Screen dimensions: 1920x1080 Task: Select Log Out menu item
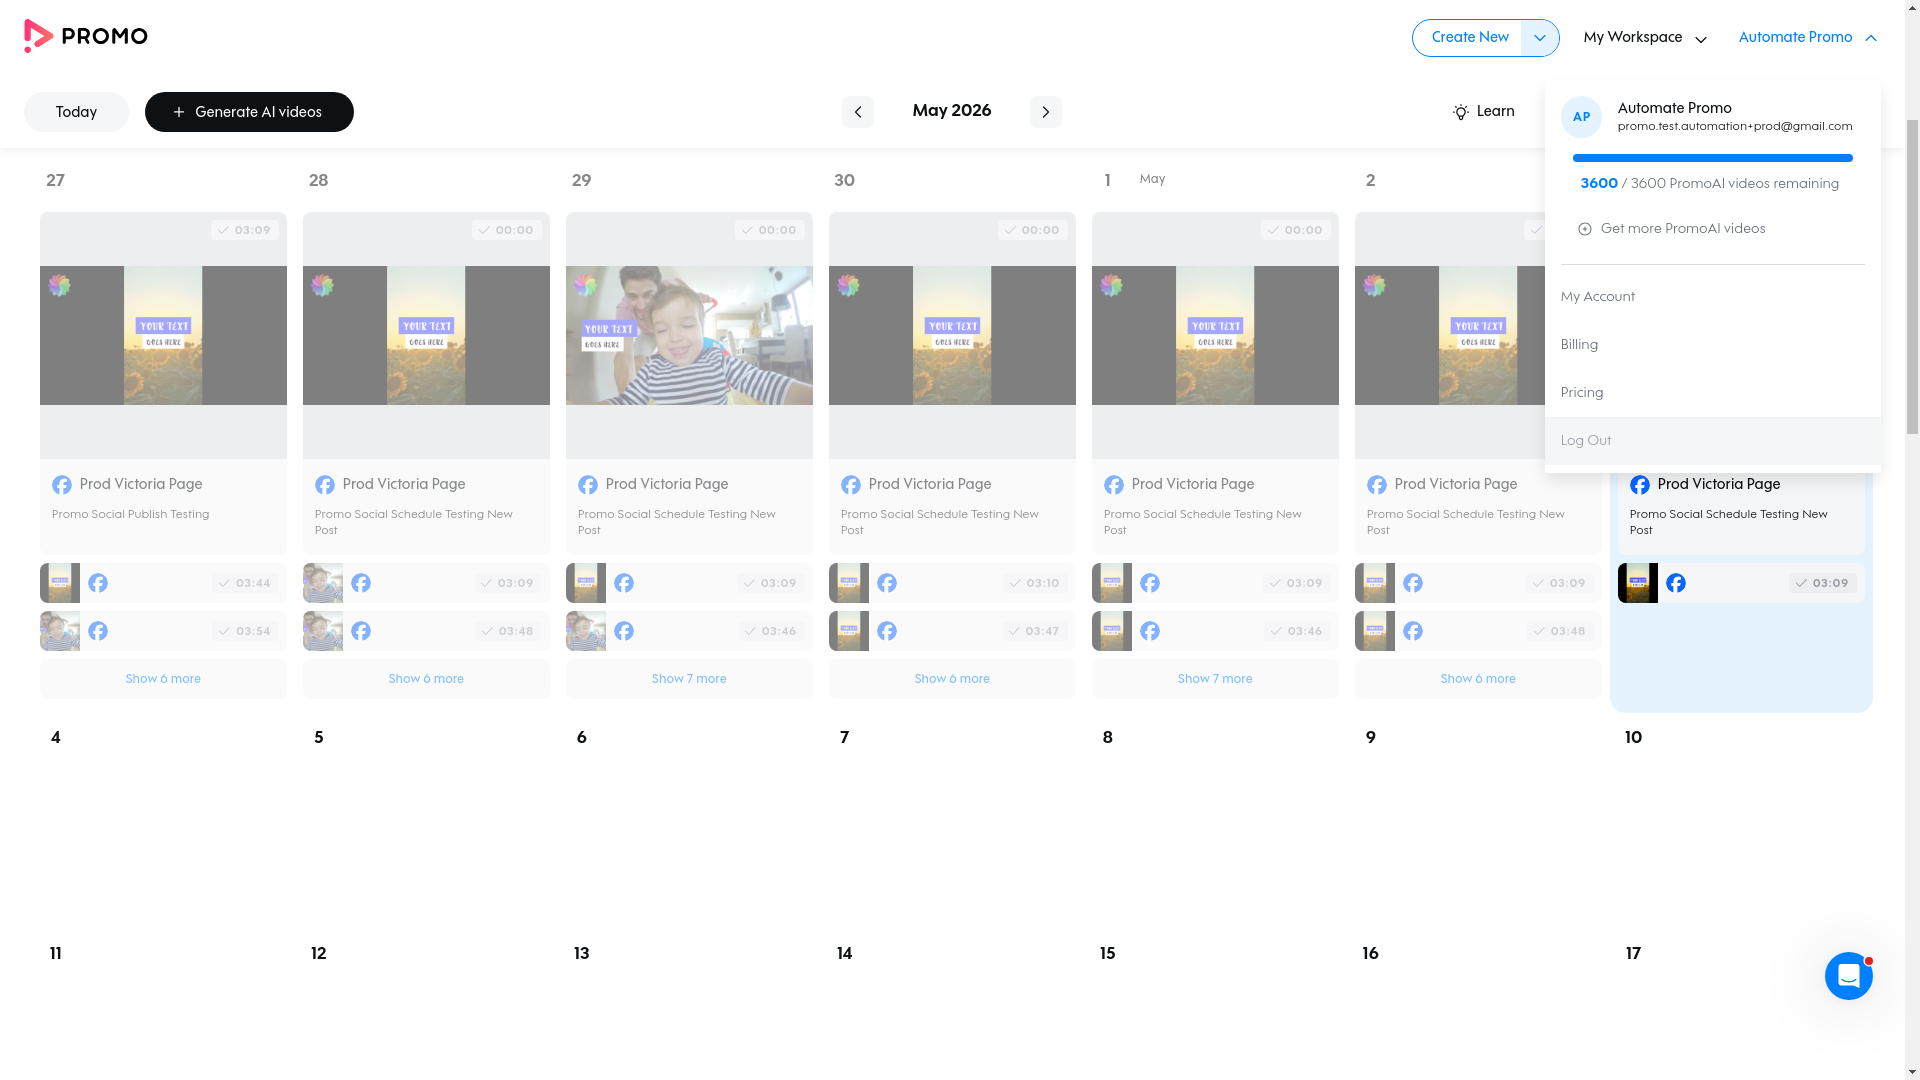pos(1712,441)
